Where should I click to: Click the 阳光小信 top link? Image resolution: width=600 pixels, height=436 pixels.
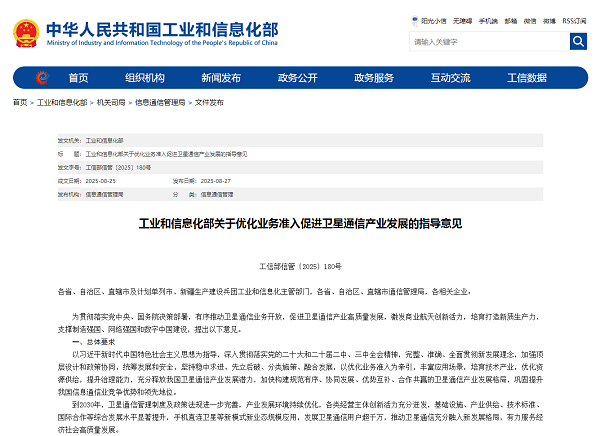[434, 21]
